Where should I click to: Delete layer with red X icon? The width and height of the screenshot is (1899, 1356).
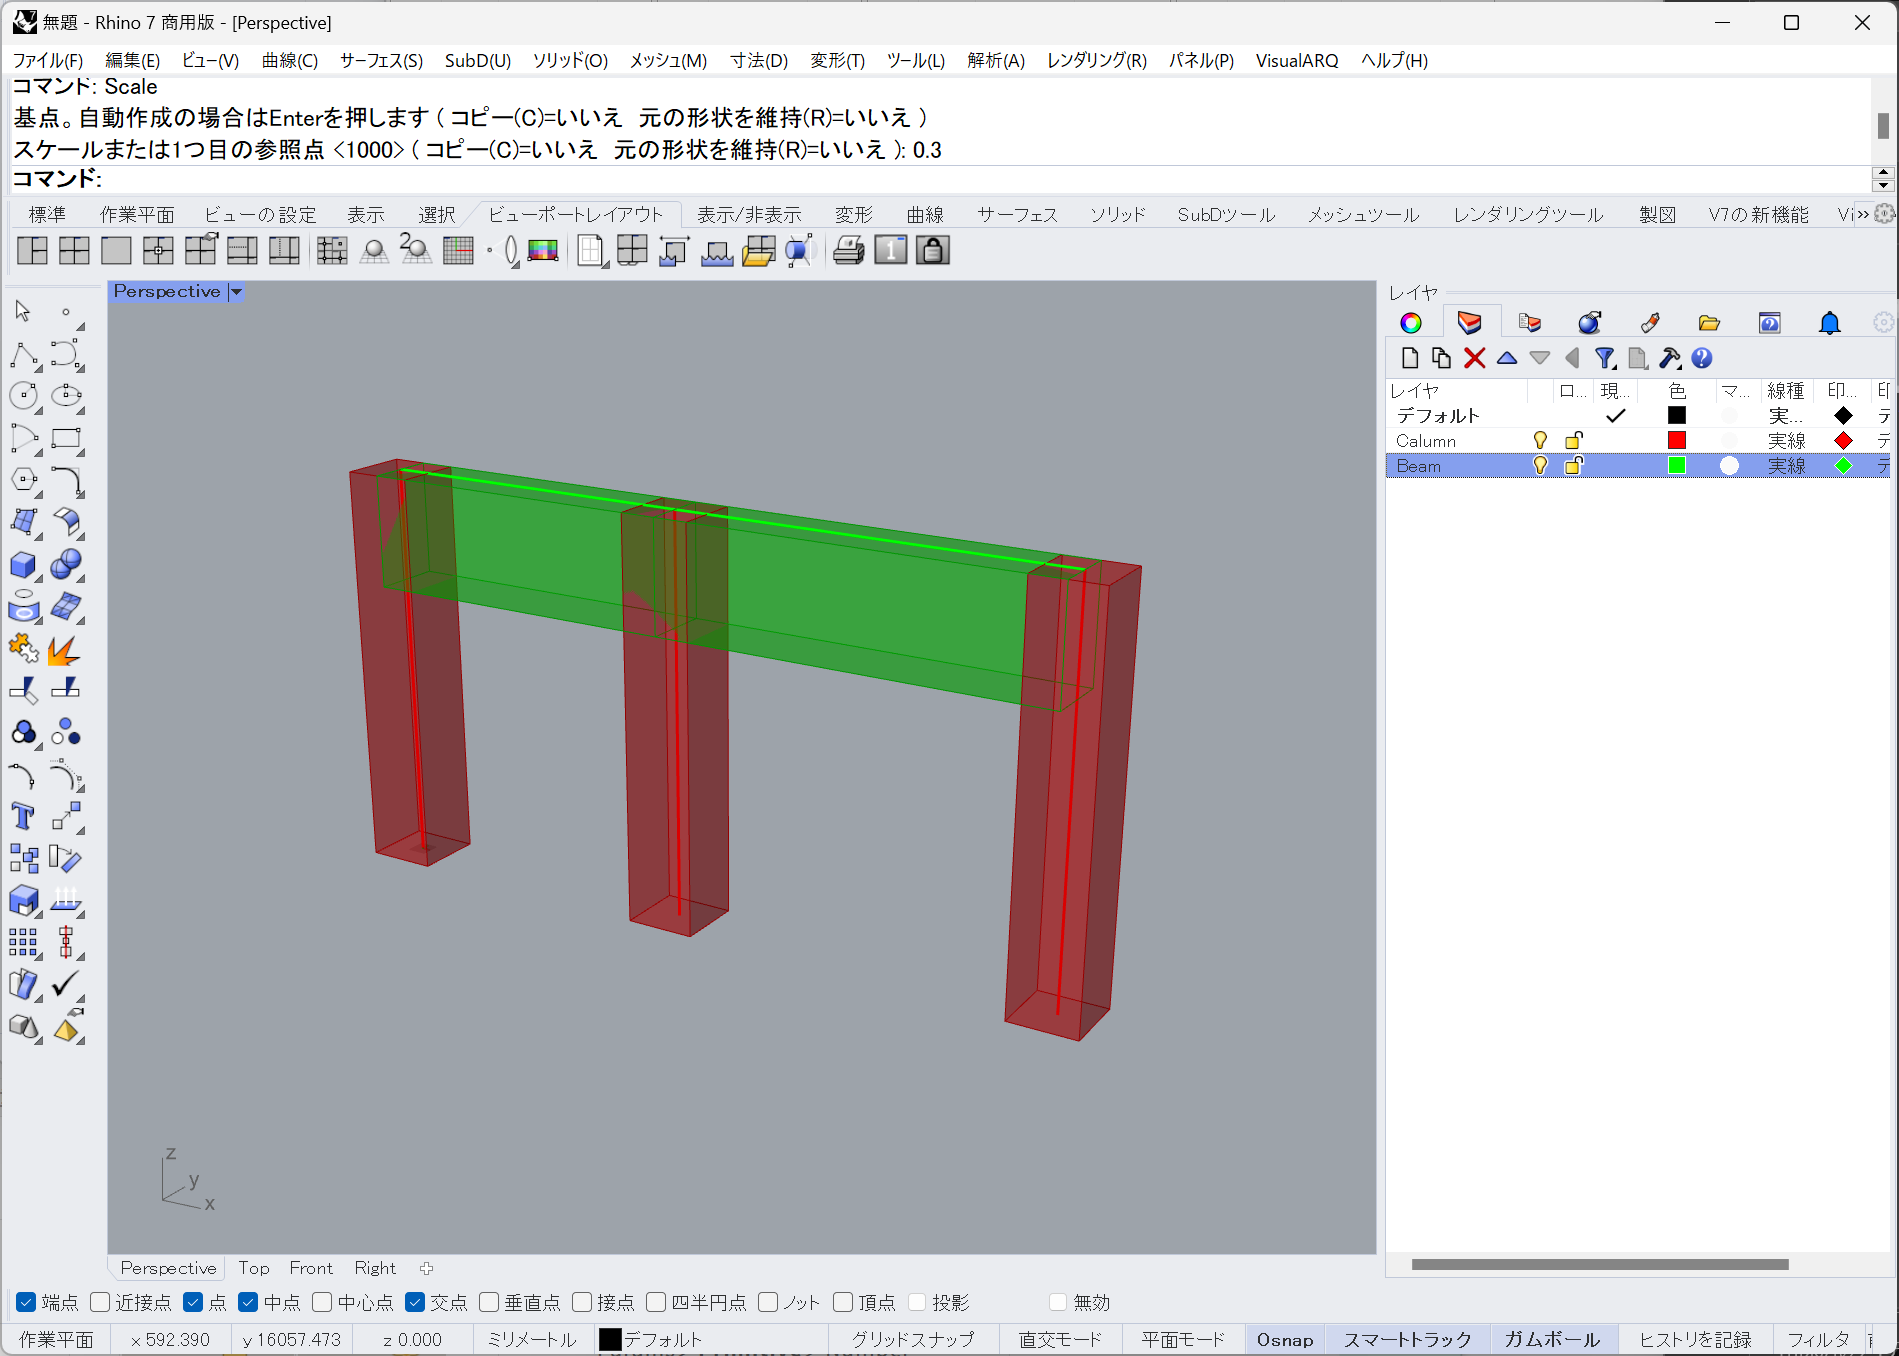coord(1474,358)
